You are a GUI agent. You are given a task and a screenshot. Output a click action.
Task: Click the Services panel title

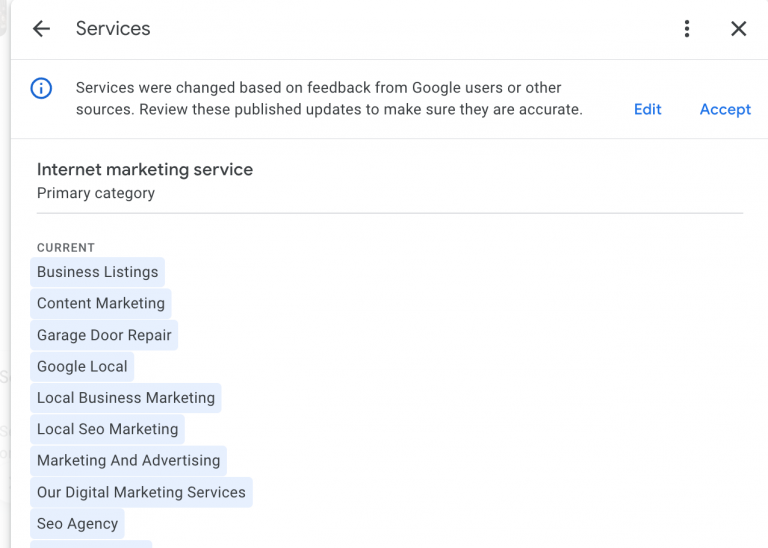113,29
